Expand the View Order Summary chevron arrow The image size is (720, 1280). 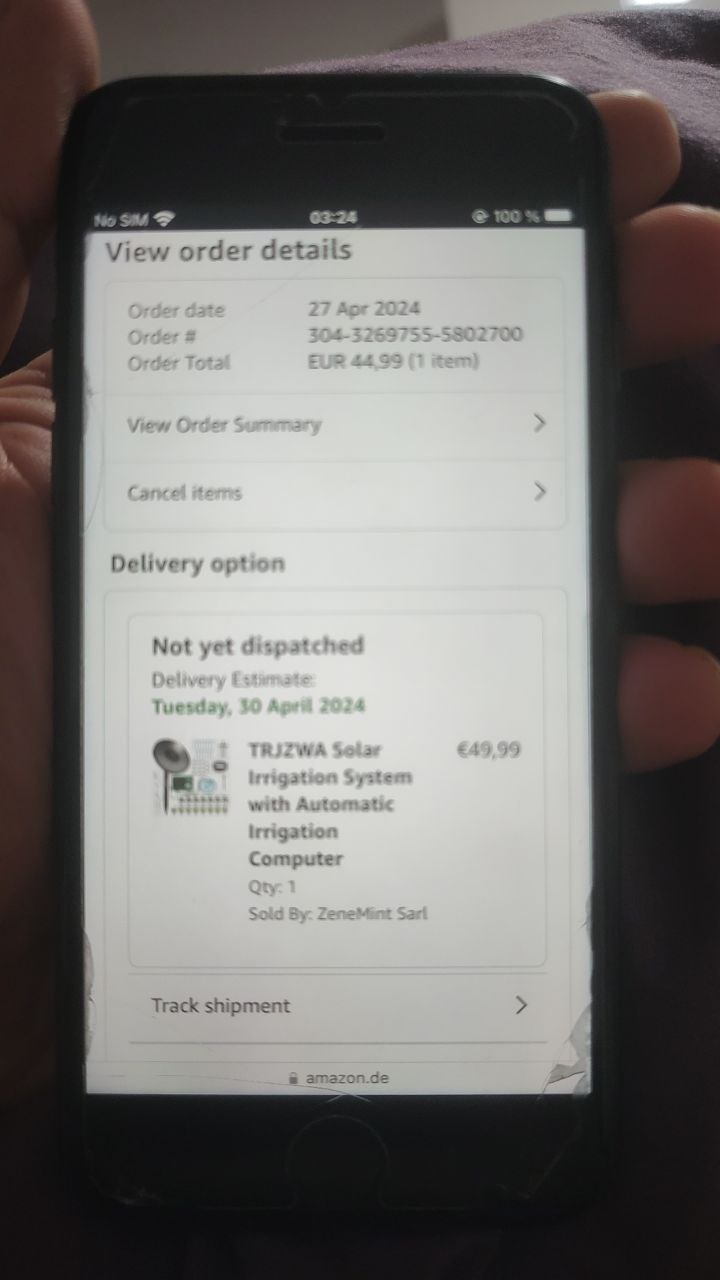click(x=540, y=423)
